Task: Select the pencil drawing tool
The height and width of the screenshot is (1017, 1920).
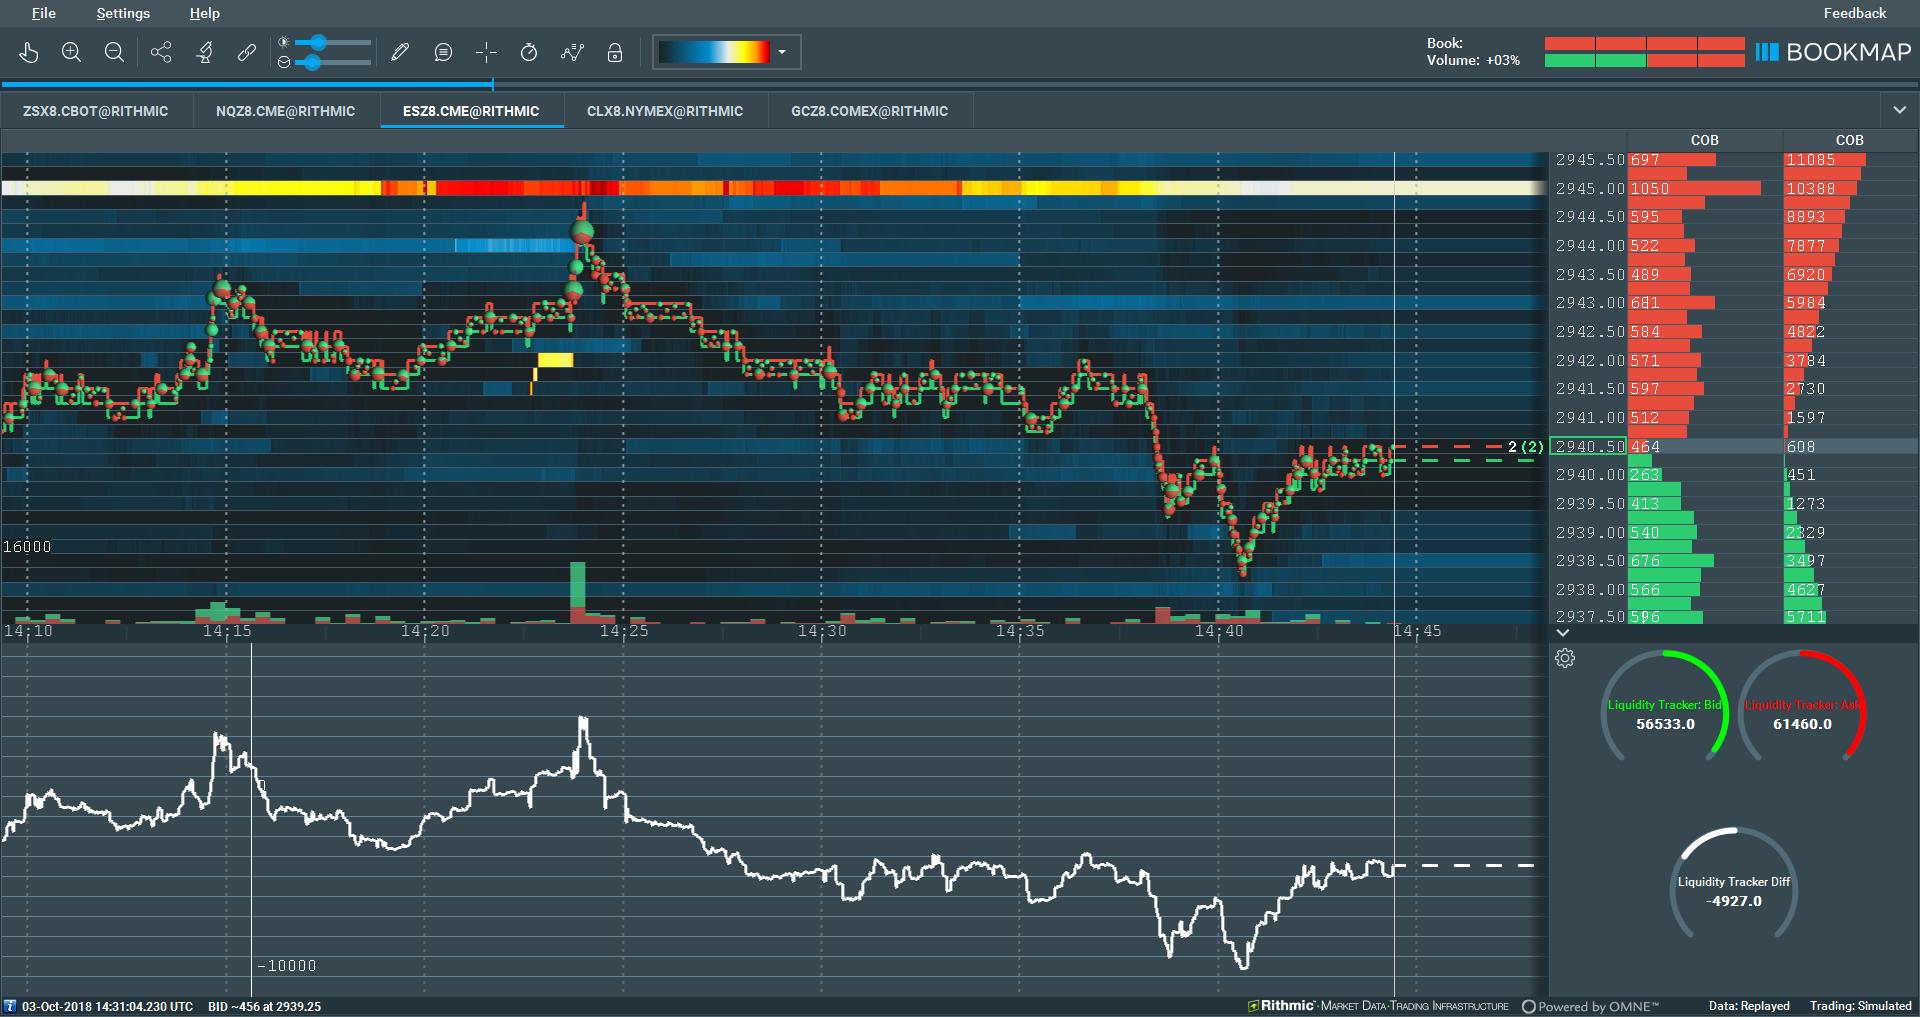Action: (x=400, y=53)
